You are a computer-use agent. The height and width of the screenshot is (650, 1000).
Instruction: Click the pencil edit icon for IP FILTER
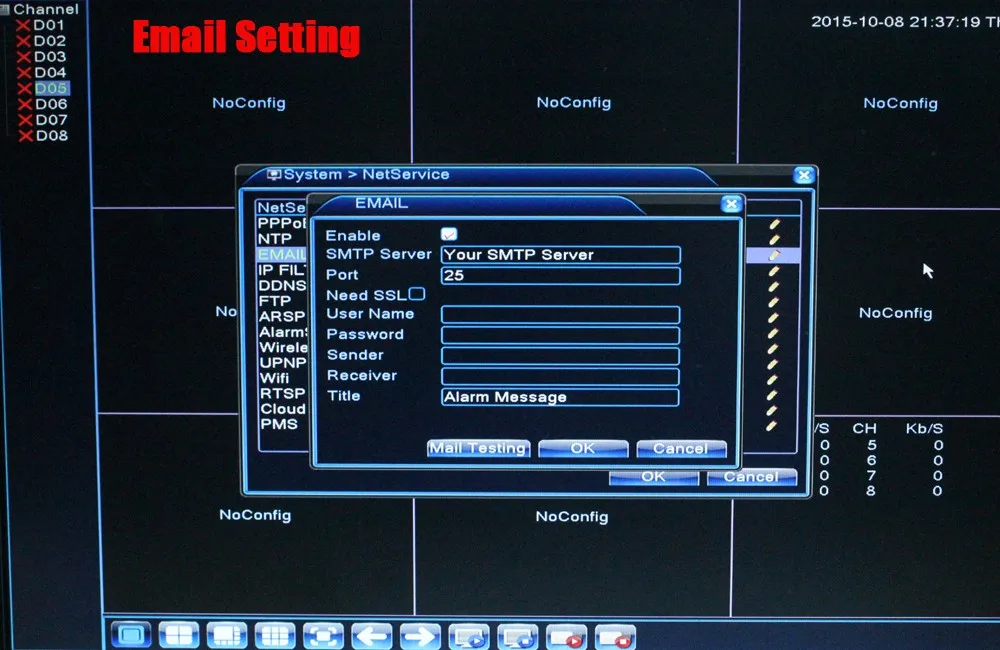tap(774, 270)
